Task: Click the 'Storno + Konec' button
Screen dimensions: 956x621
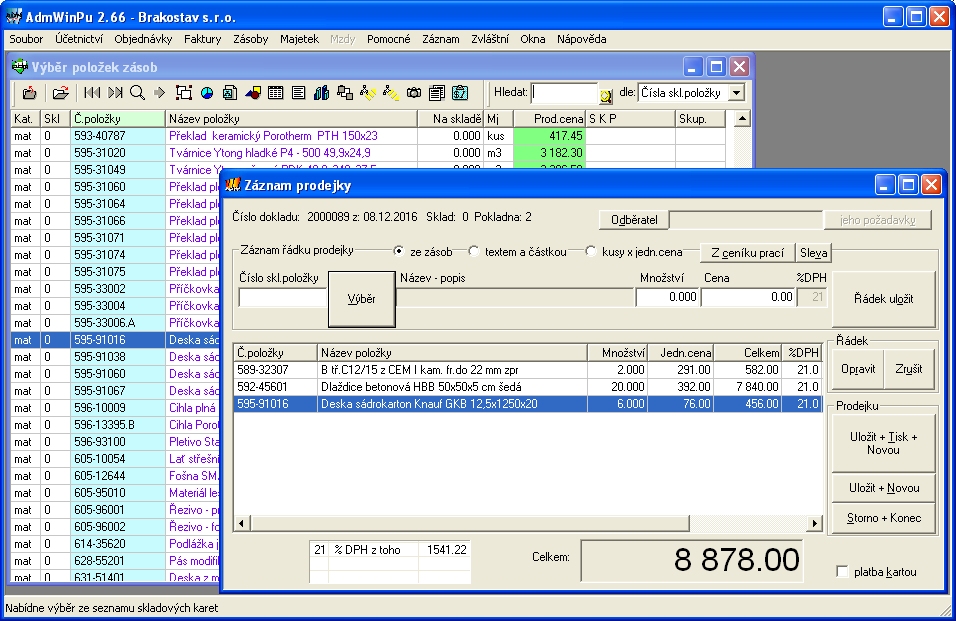Action: (x=883, y=518)
